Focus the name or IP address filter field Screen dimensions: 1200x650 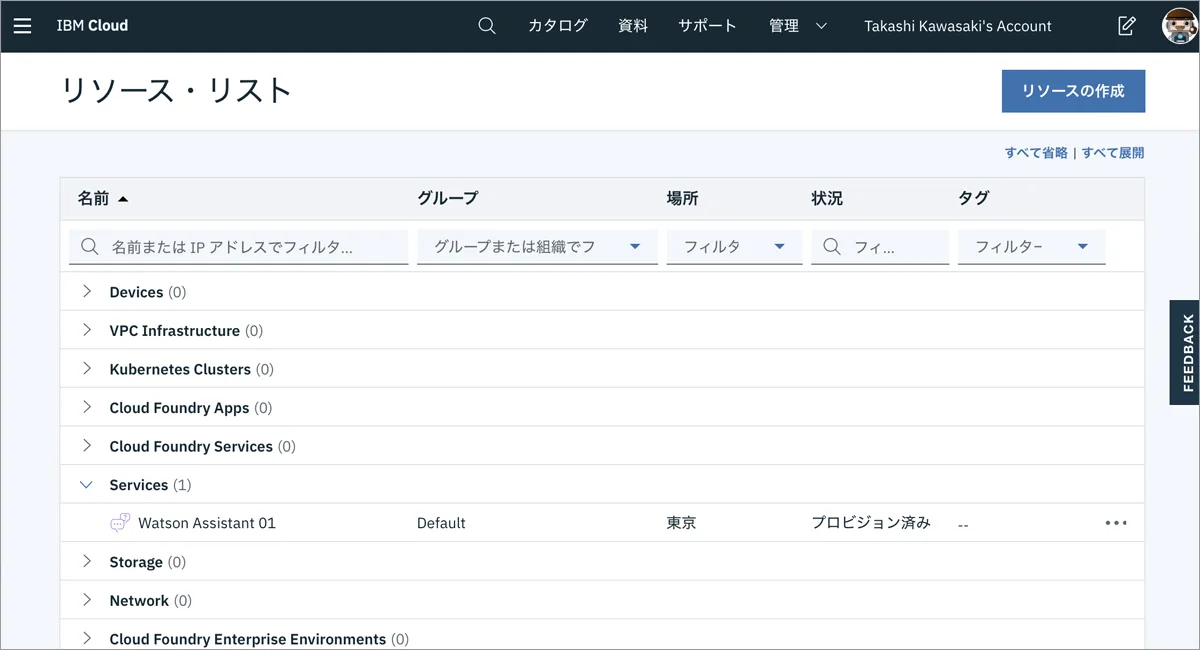click(x=239, y=247)
